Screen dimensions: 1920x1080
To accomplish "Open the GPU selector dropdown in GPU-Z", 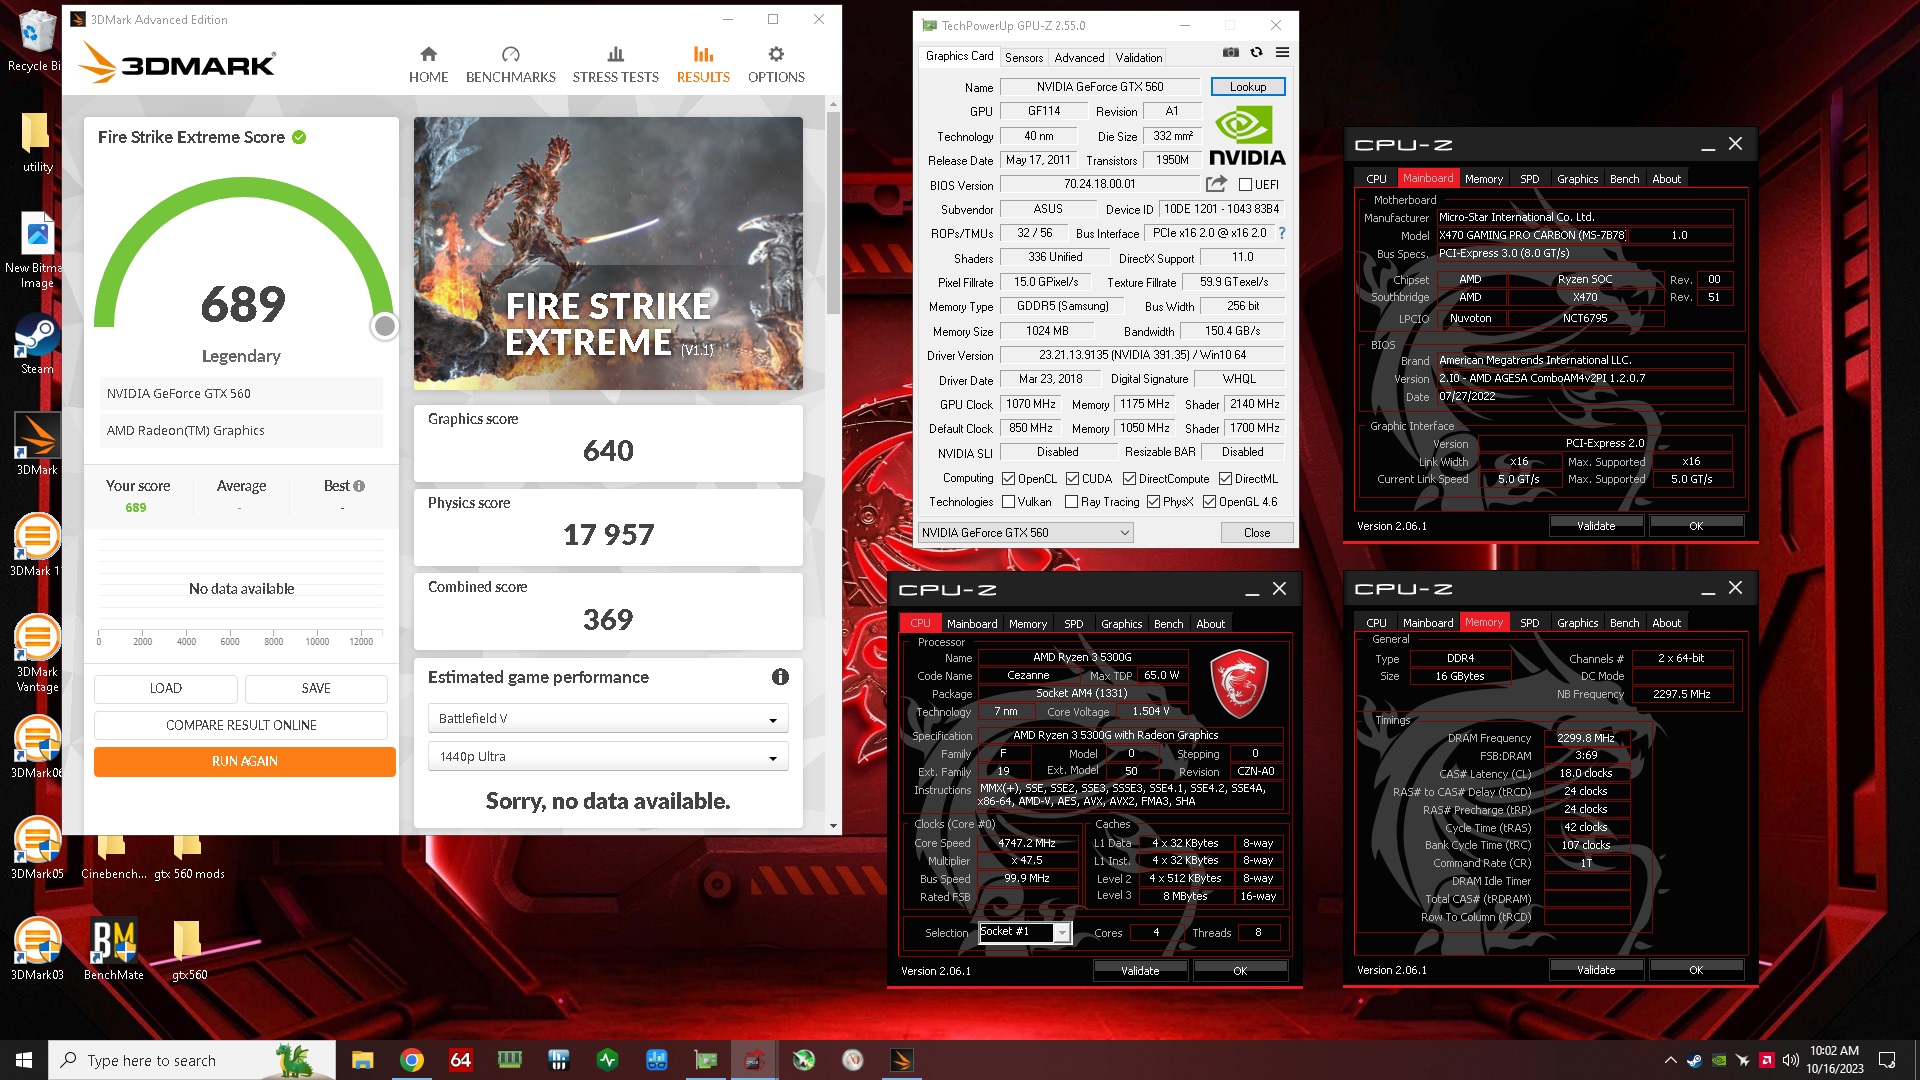I will (x=1026, y=533).
